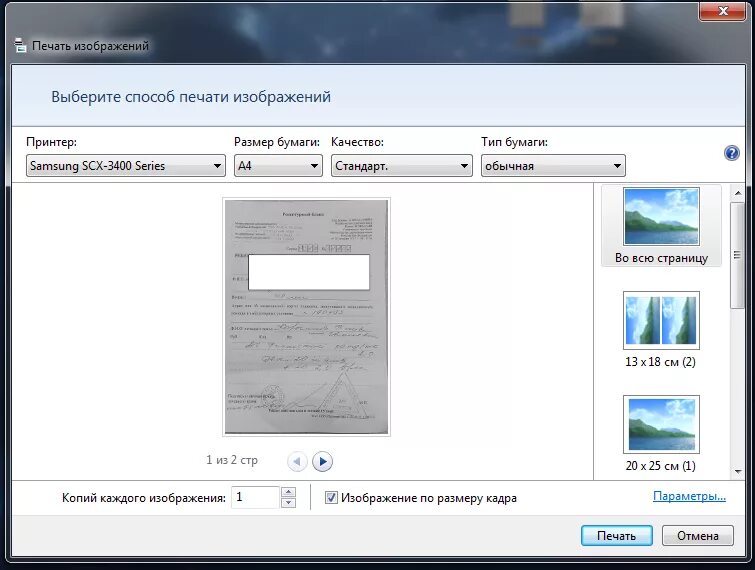Close the print dialog window

tap(722, 11)
